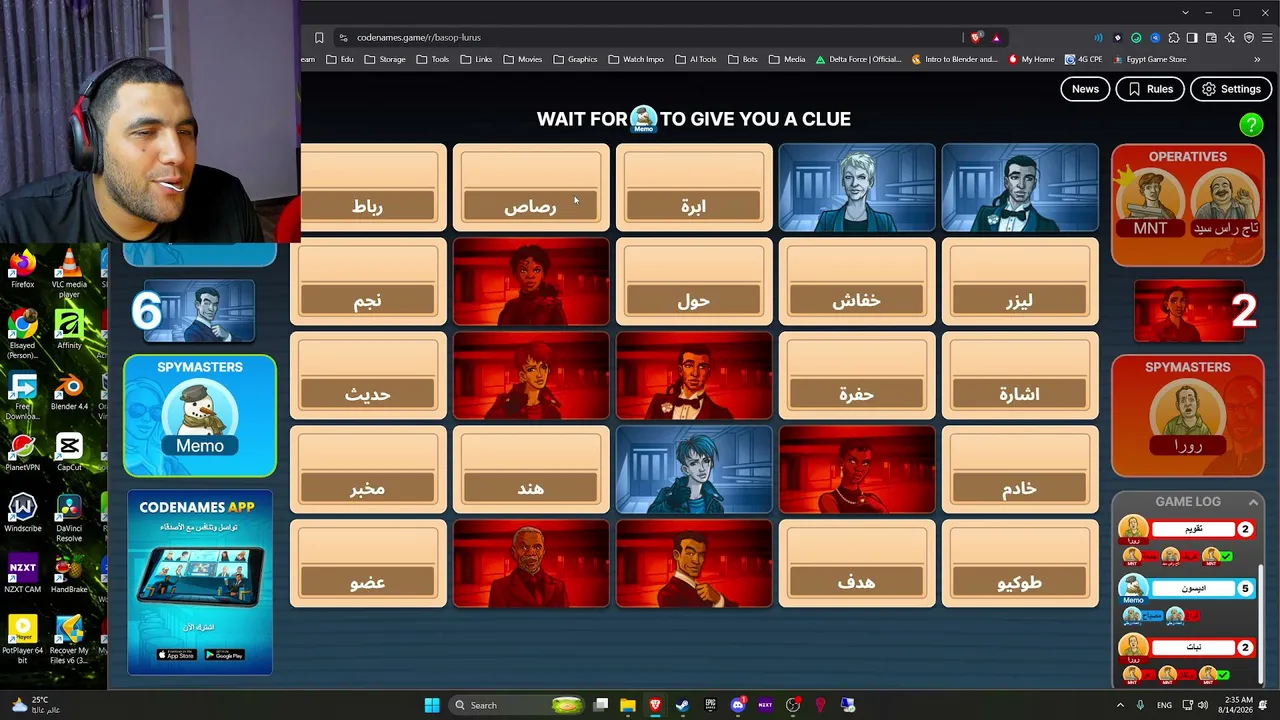1280x720 pixels.
Task: Open the browser main menu icon
Action: coord(1267,38)
